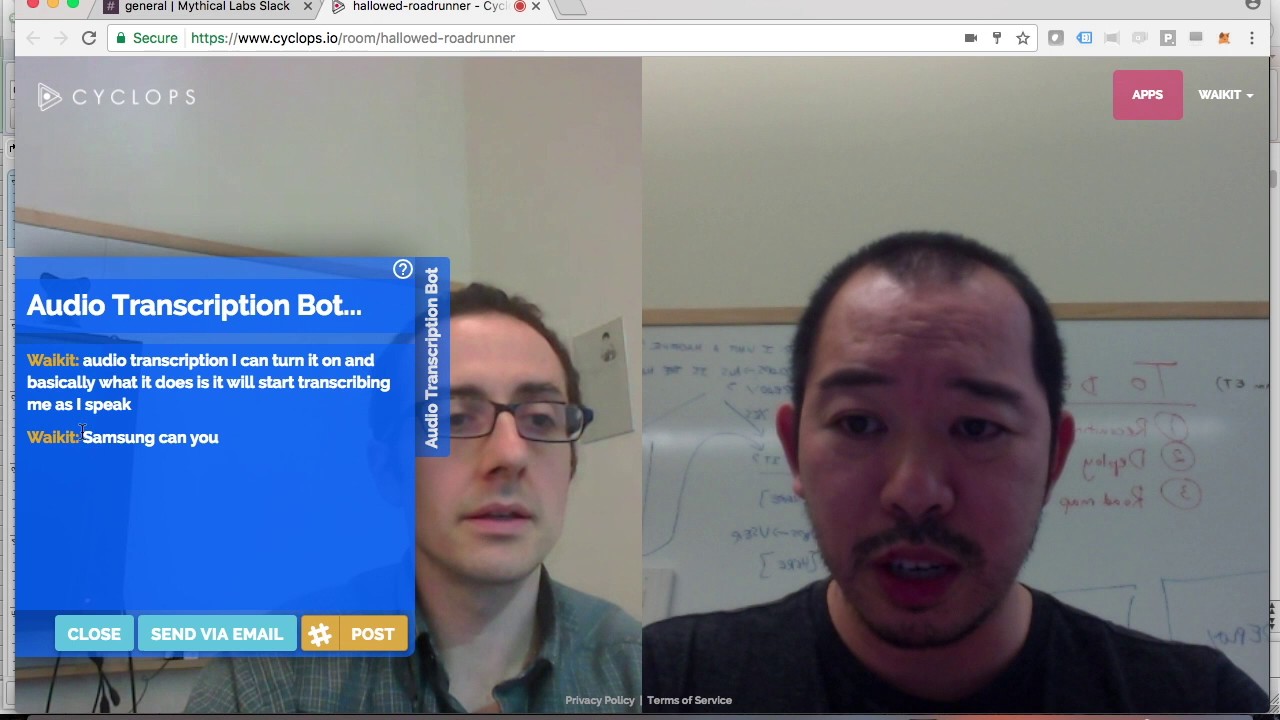
Task: Click the monitor extension icon beside MetaMask
Action: (1196, 38)
